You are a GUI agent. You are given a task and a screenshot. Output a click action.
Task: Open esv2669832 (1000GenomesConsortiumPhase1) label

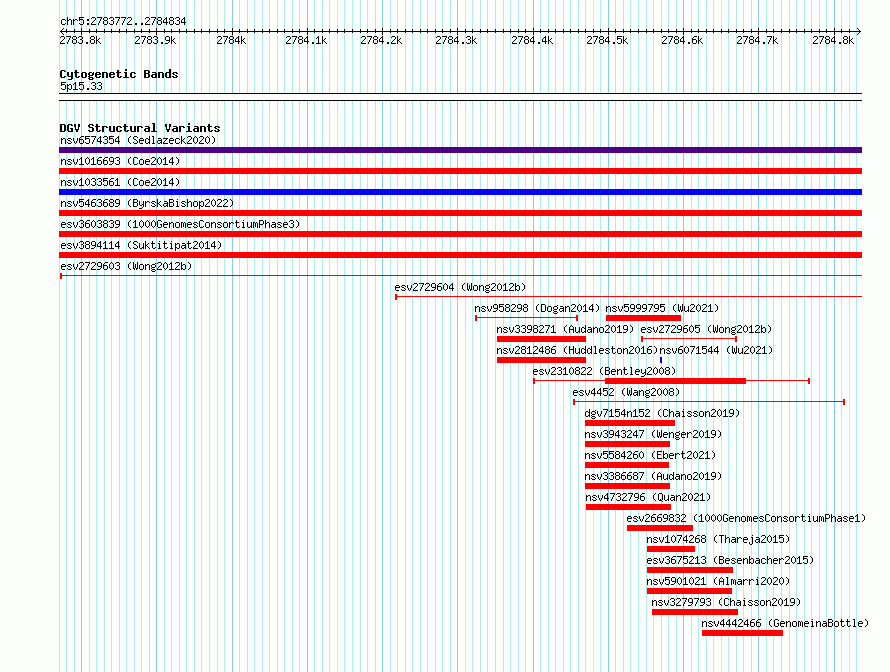coord(746,518)
